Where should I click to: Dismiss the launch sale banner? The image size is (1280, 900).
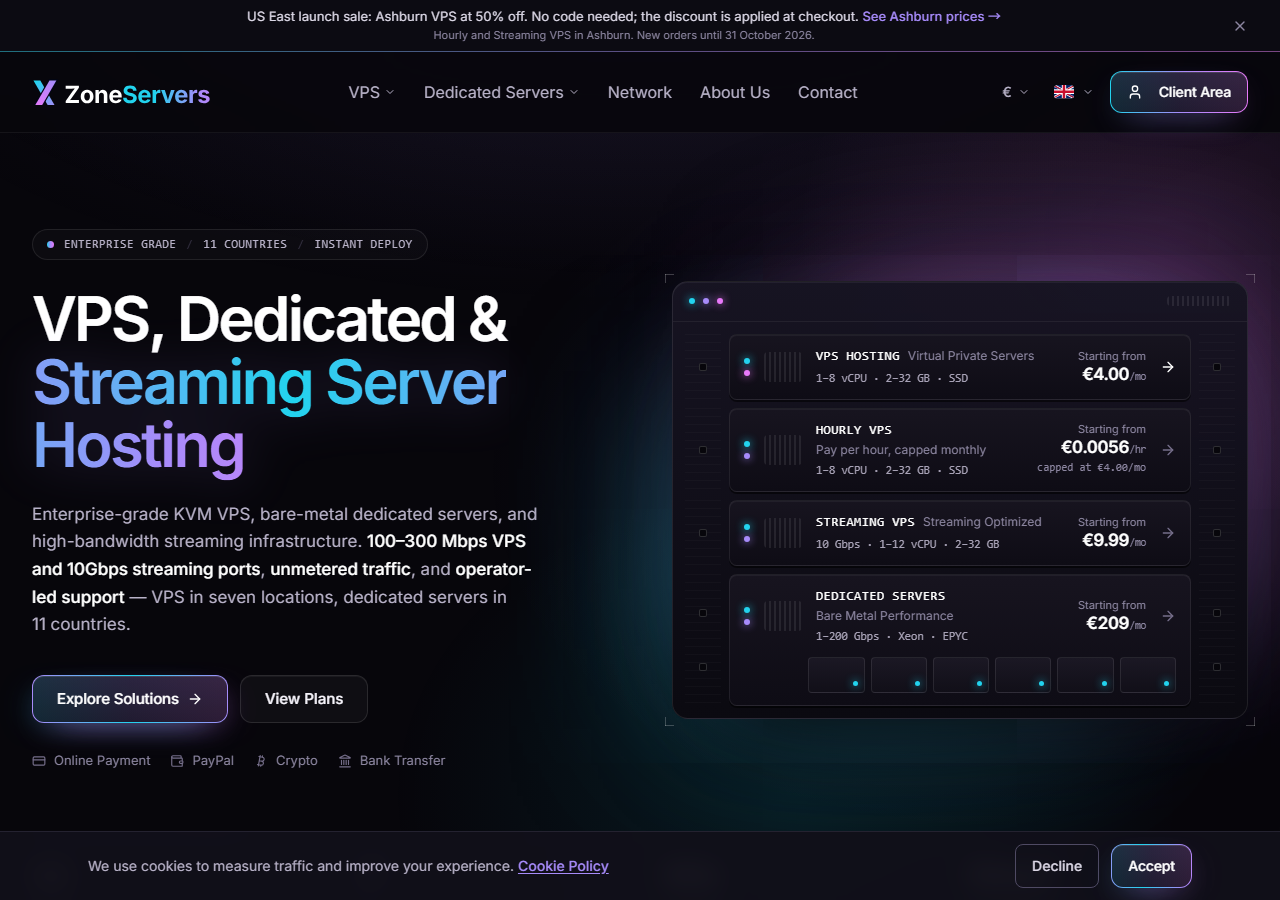coord(1240,26)
